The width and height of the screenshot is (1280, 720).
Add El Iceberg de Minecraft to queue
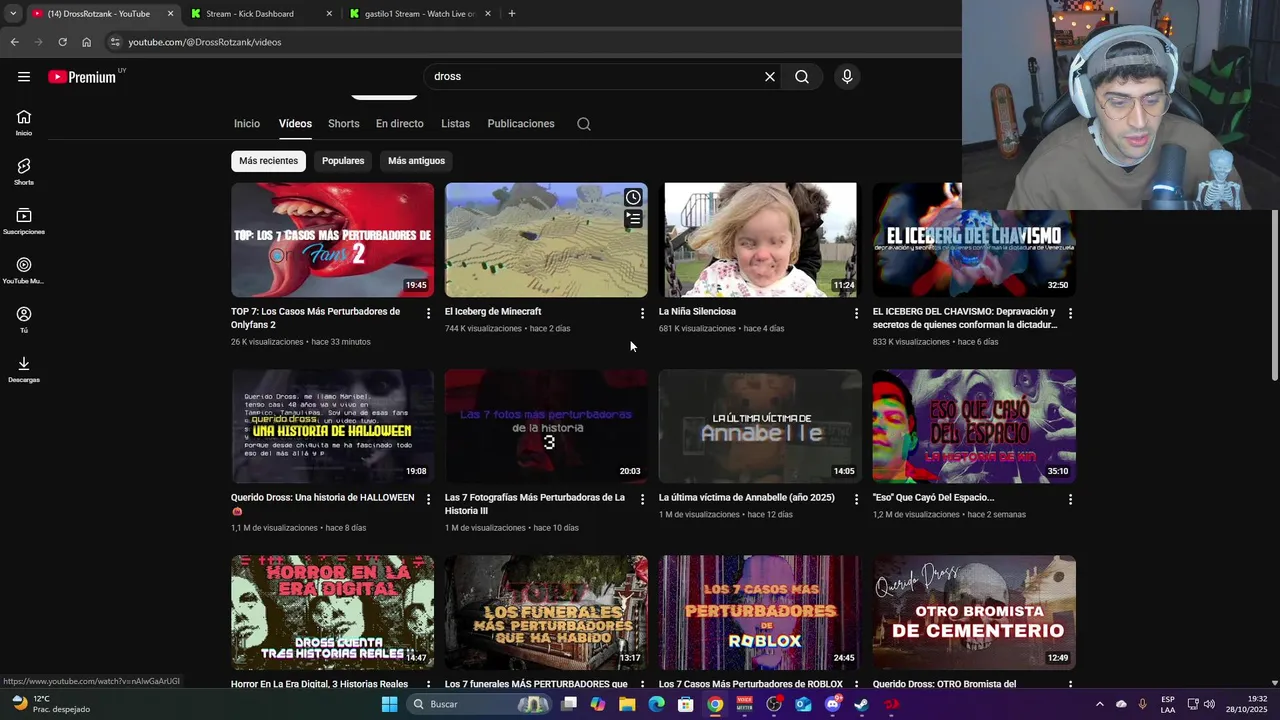click(x=633, y=218)
